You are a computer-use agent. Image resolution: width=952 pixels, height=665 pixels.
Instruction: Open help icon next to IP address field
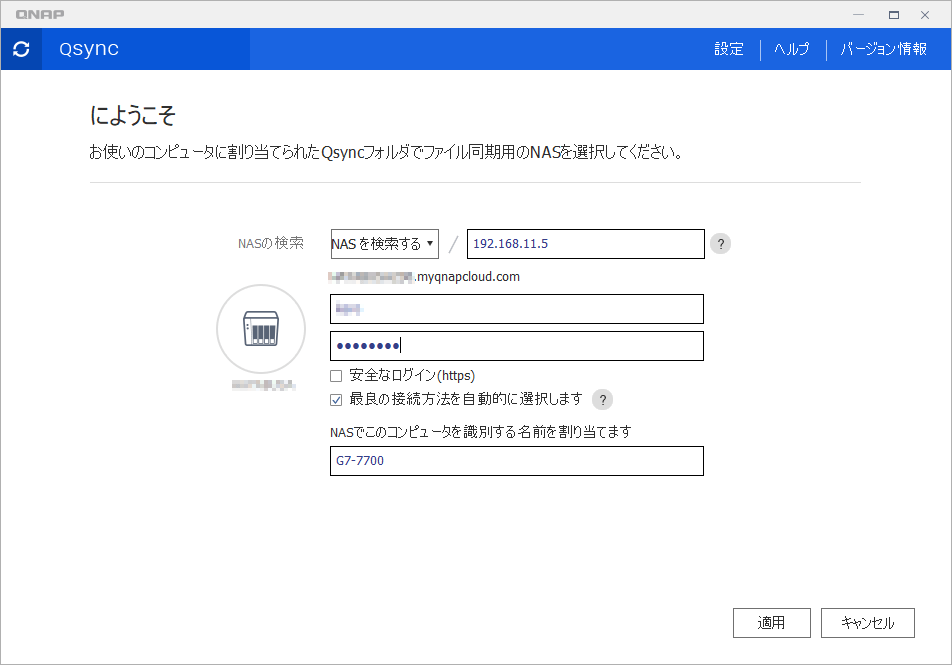click(x=721, y=244)
